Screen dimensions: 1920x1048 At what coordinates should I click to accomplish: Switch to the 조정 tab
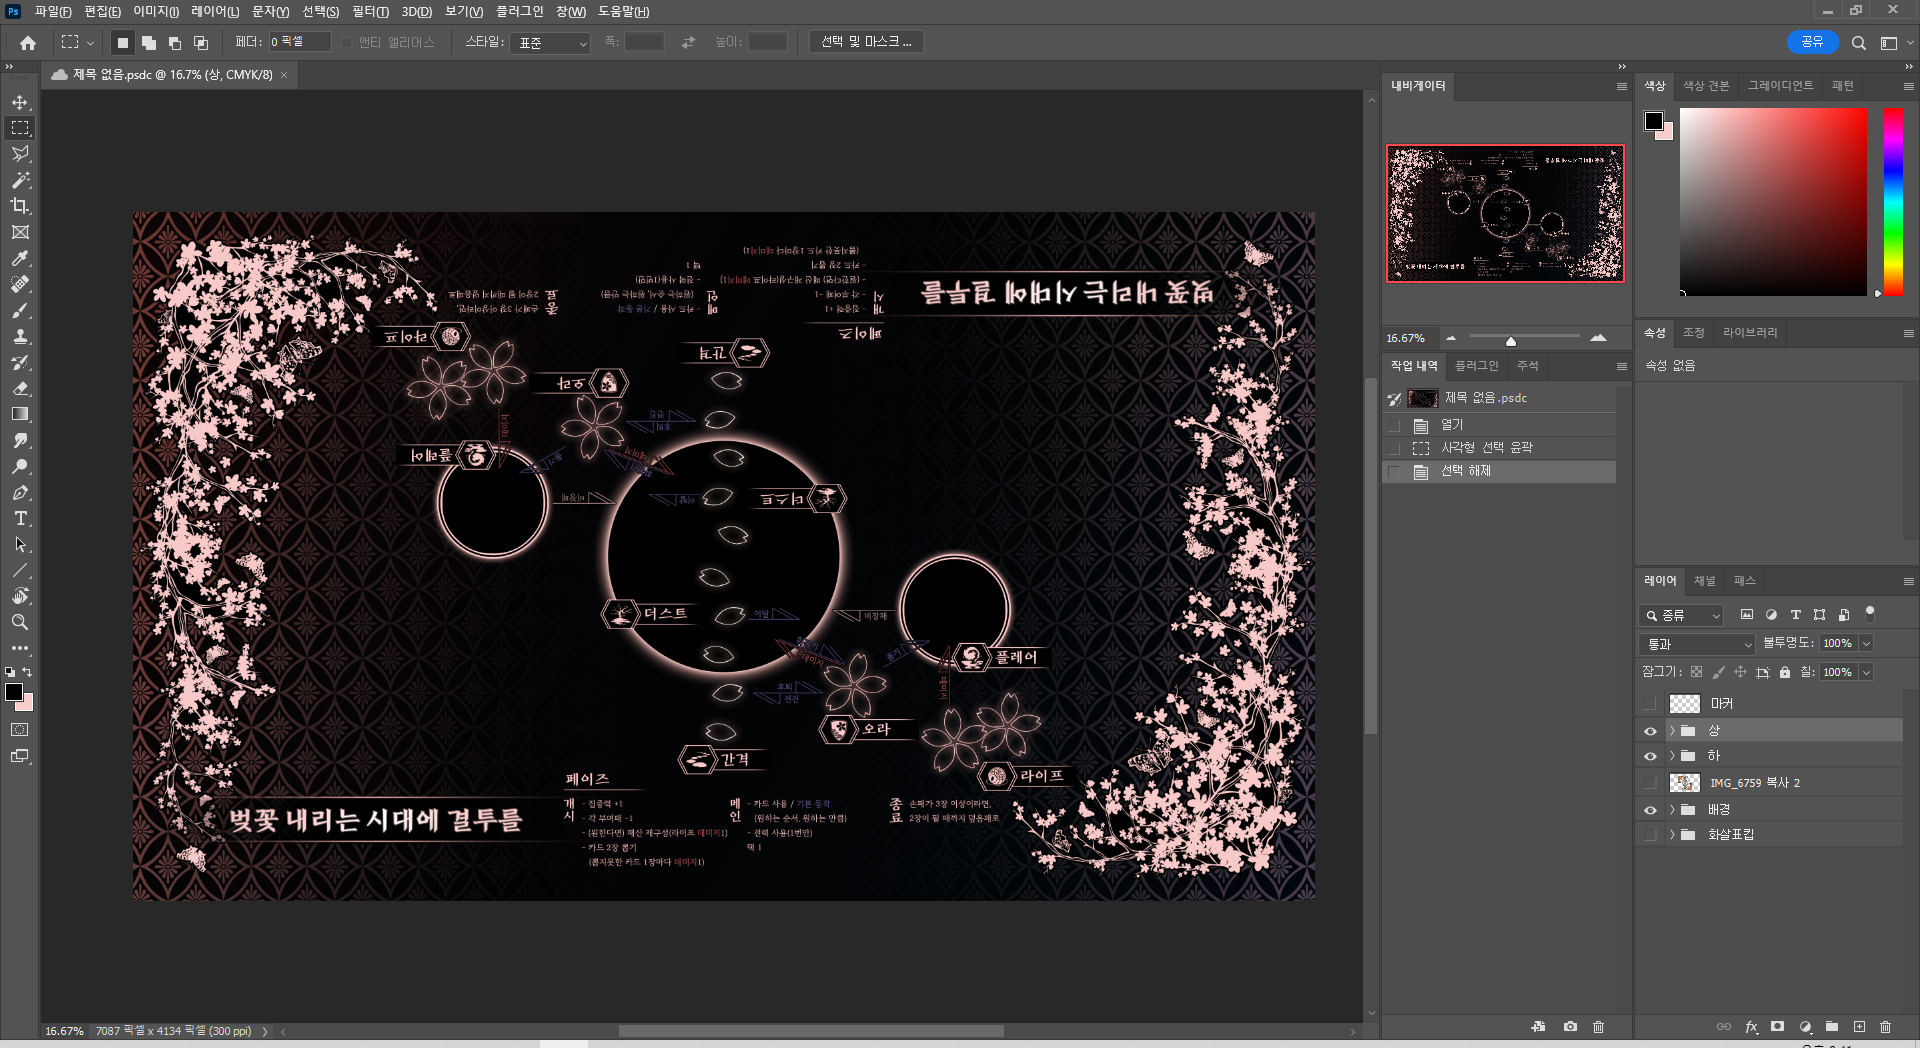coord(1693,333)
